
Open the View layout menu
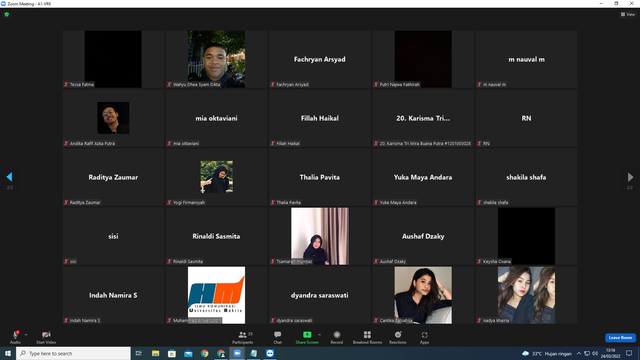click(x=628, y=14)
